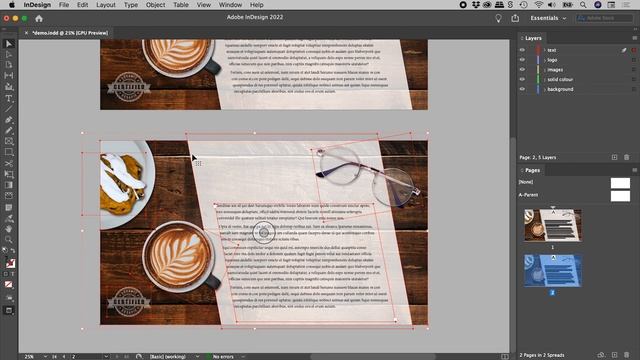Select the Page tool
Viewport: 640px width, 360px height.
[9, 65]
